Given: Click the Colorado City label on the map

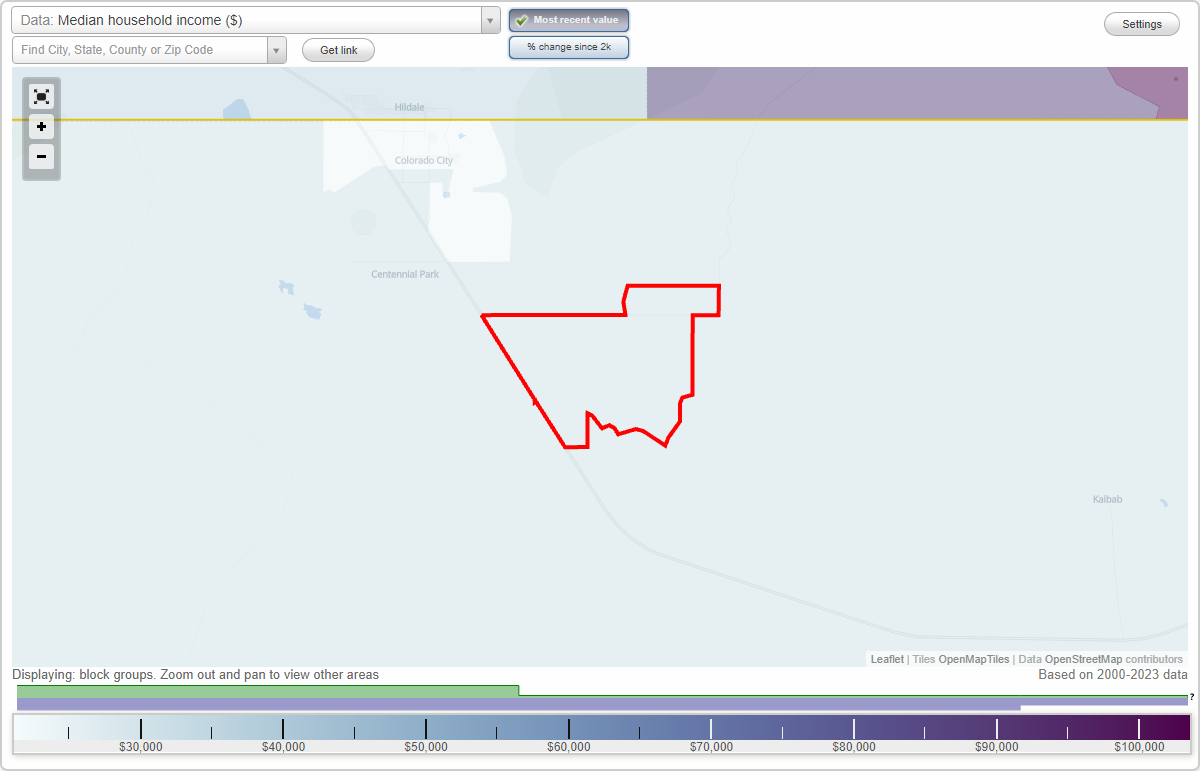Looking at the screenshot, I should point(423,160).
